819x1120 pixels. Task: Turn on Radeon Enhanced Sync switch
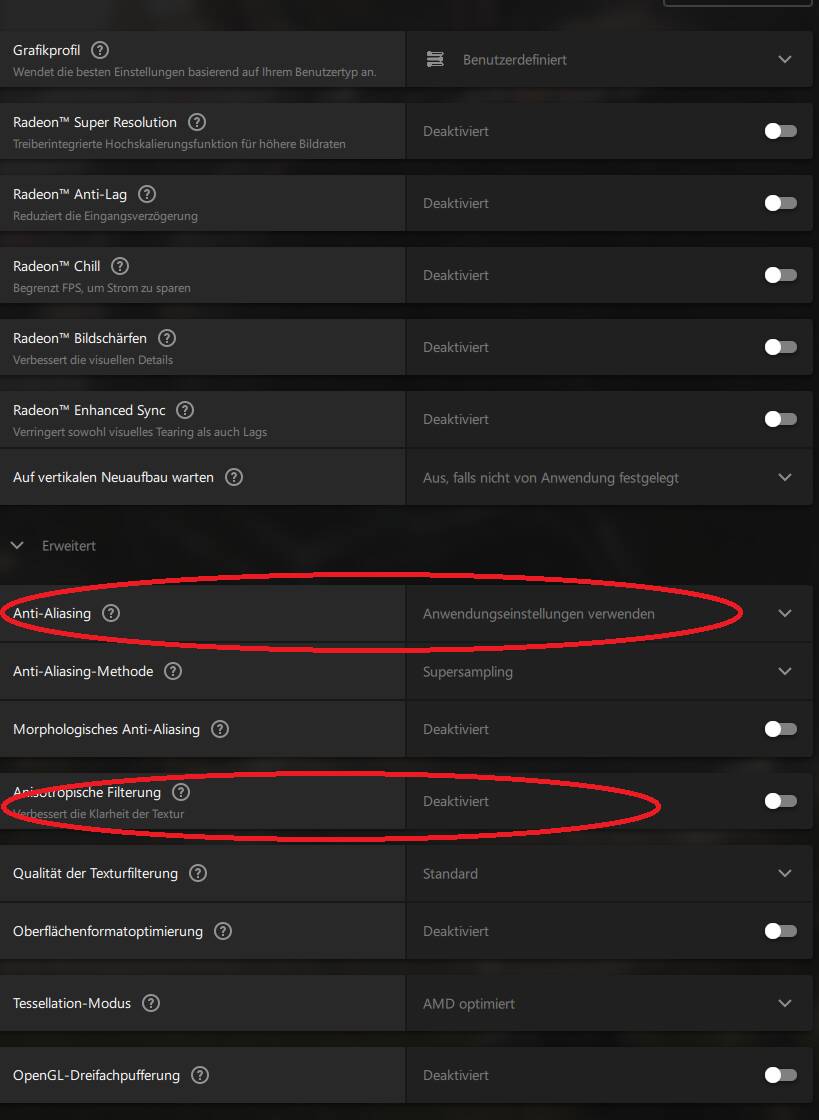coord(780,419)
